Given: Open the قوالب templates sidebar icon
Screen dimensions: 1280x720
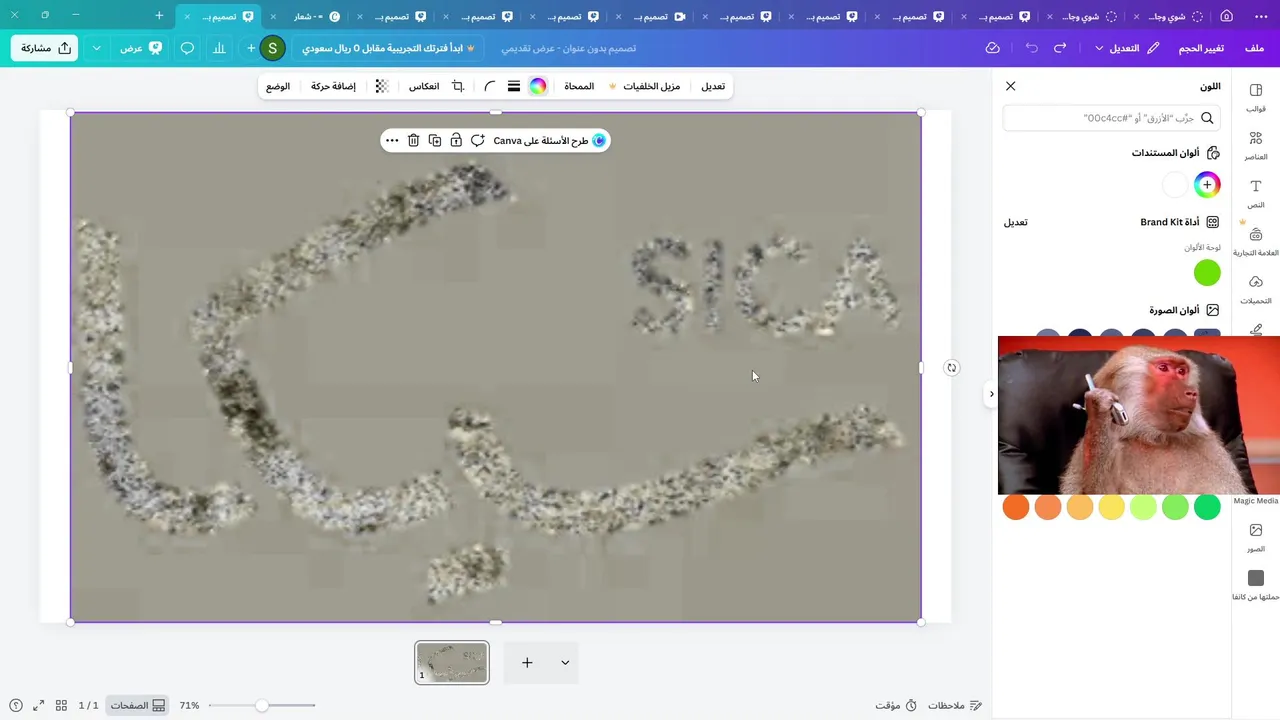Looking at the screenshot, I should click(1256, 98).
